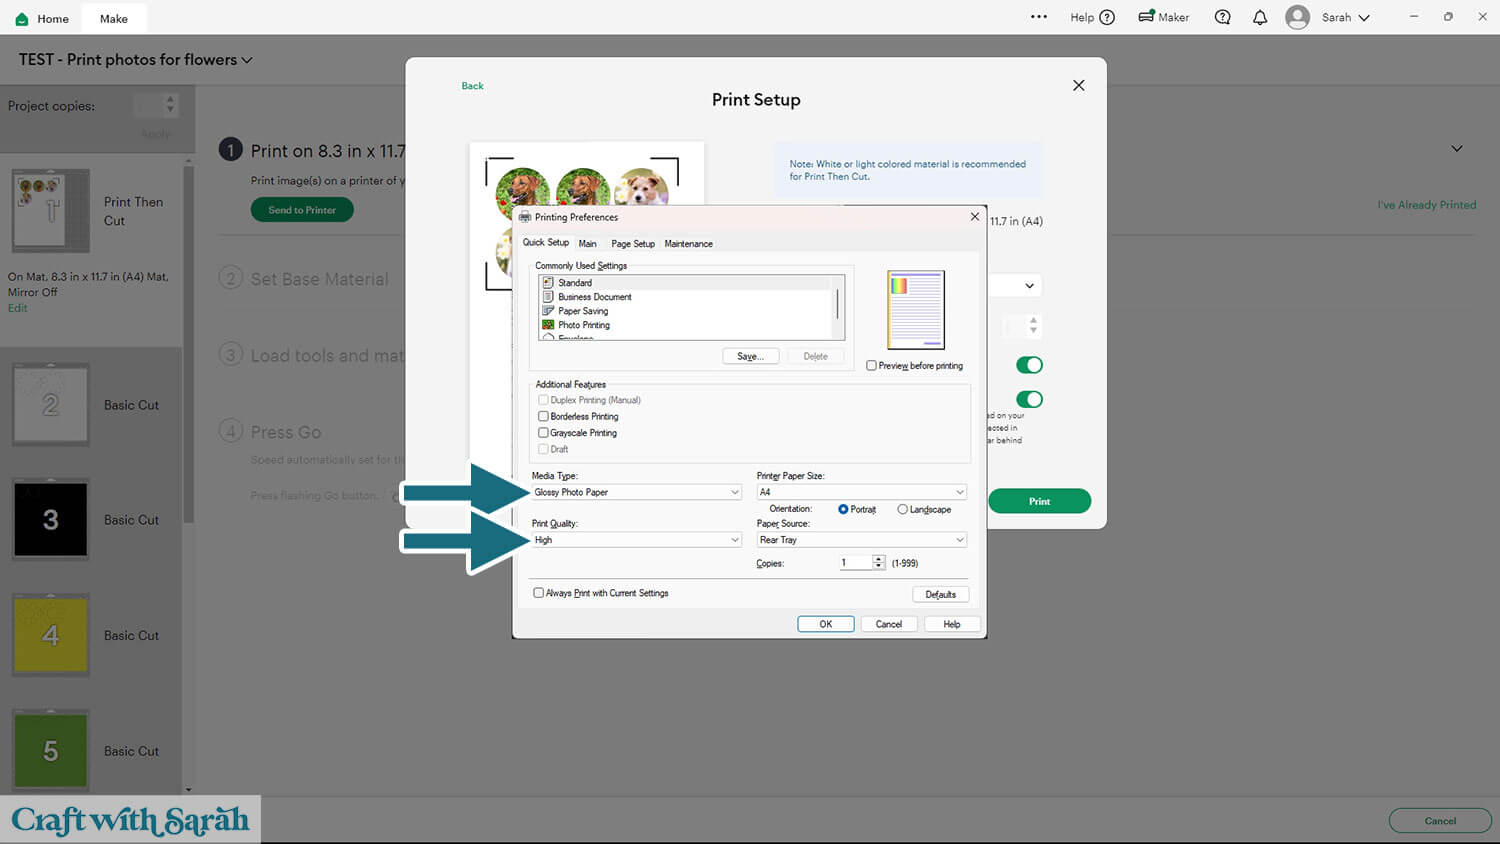Tick Preview before printing checkbox
The height and width of the screenshot is (844, 1500).
point(872,366)
